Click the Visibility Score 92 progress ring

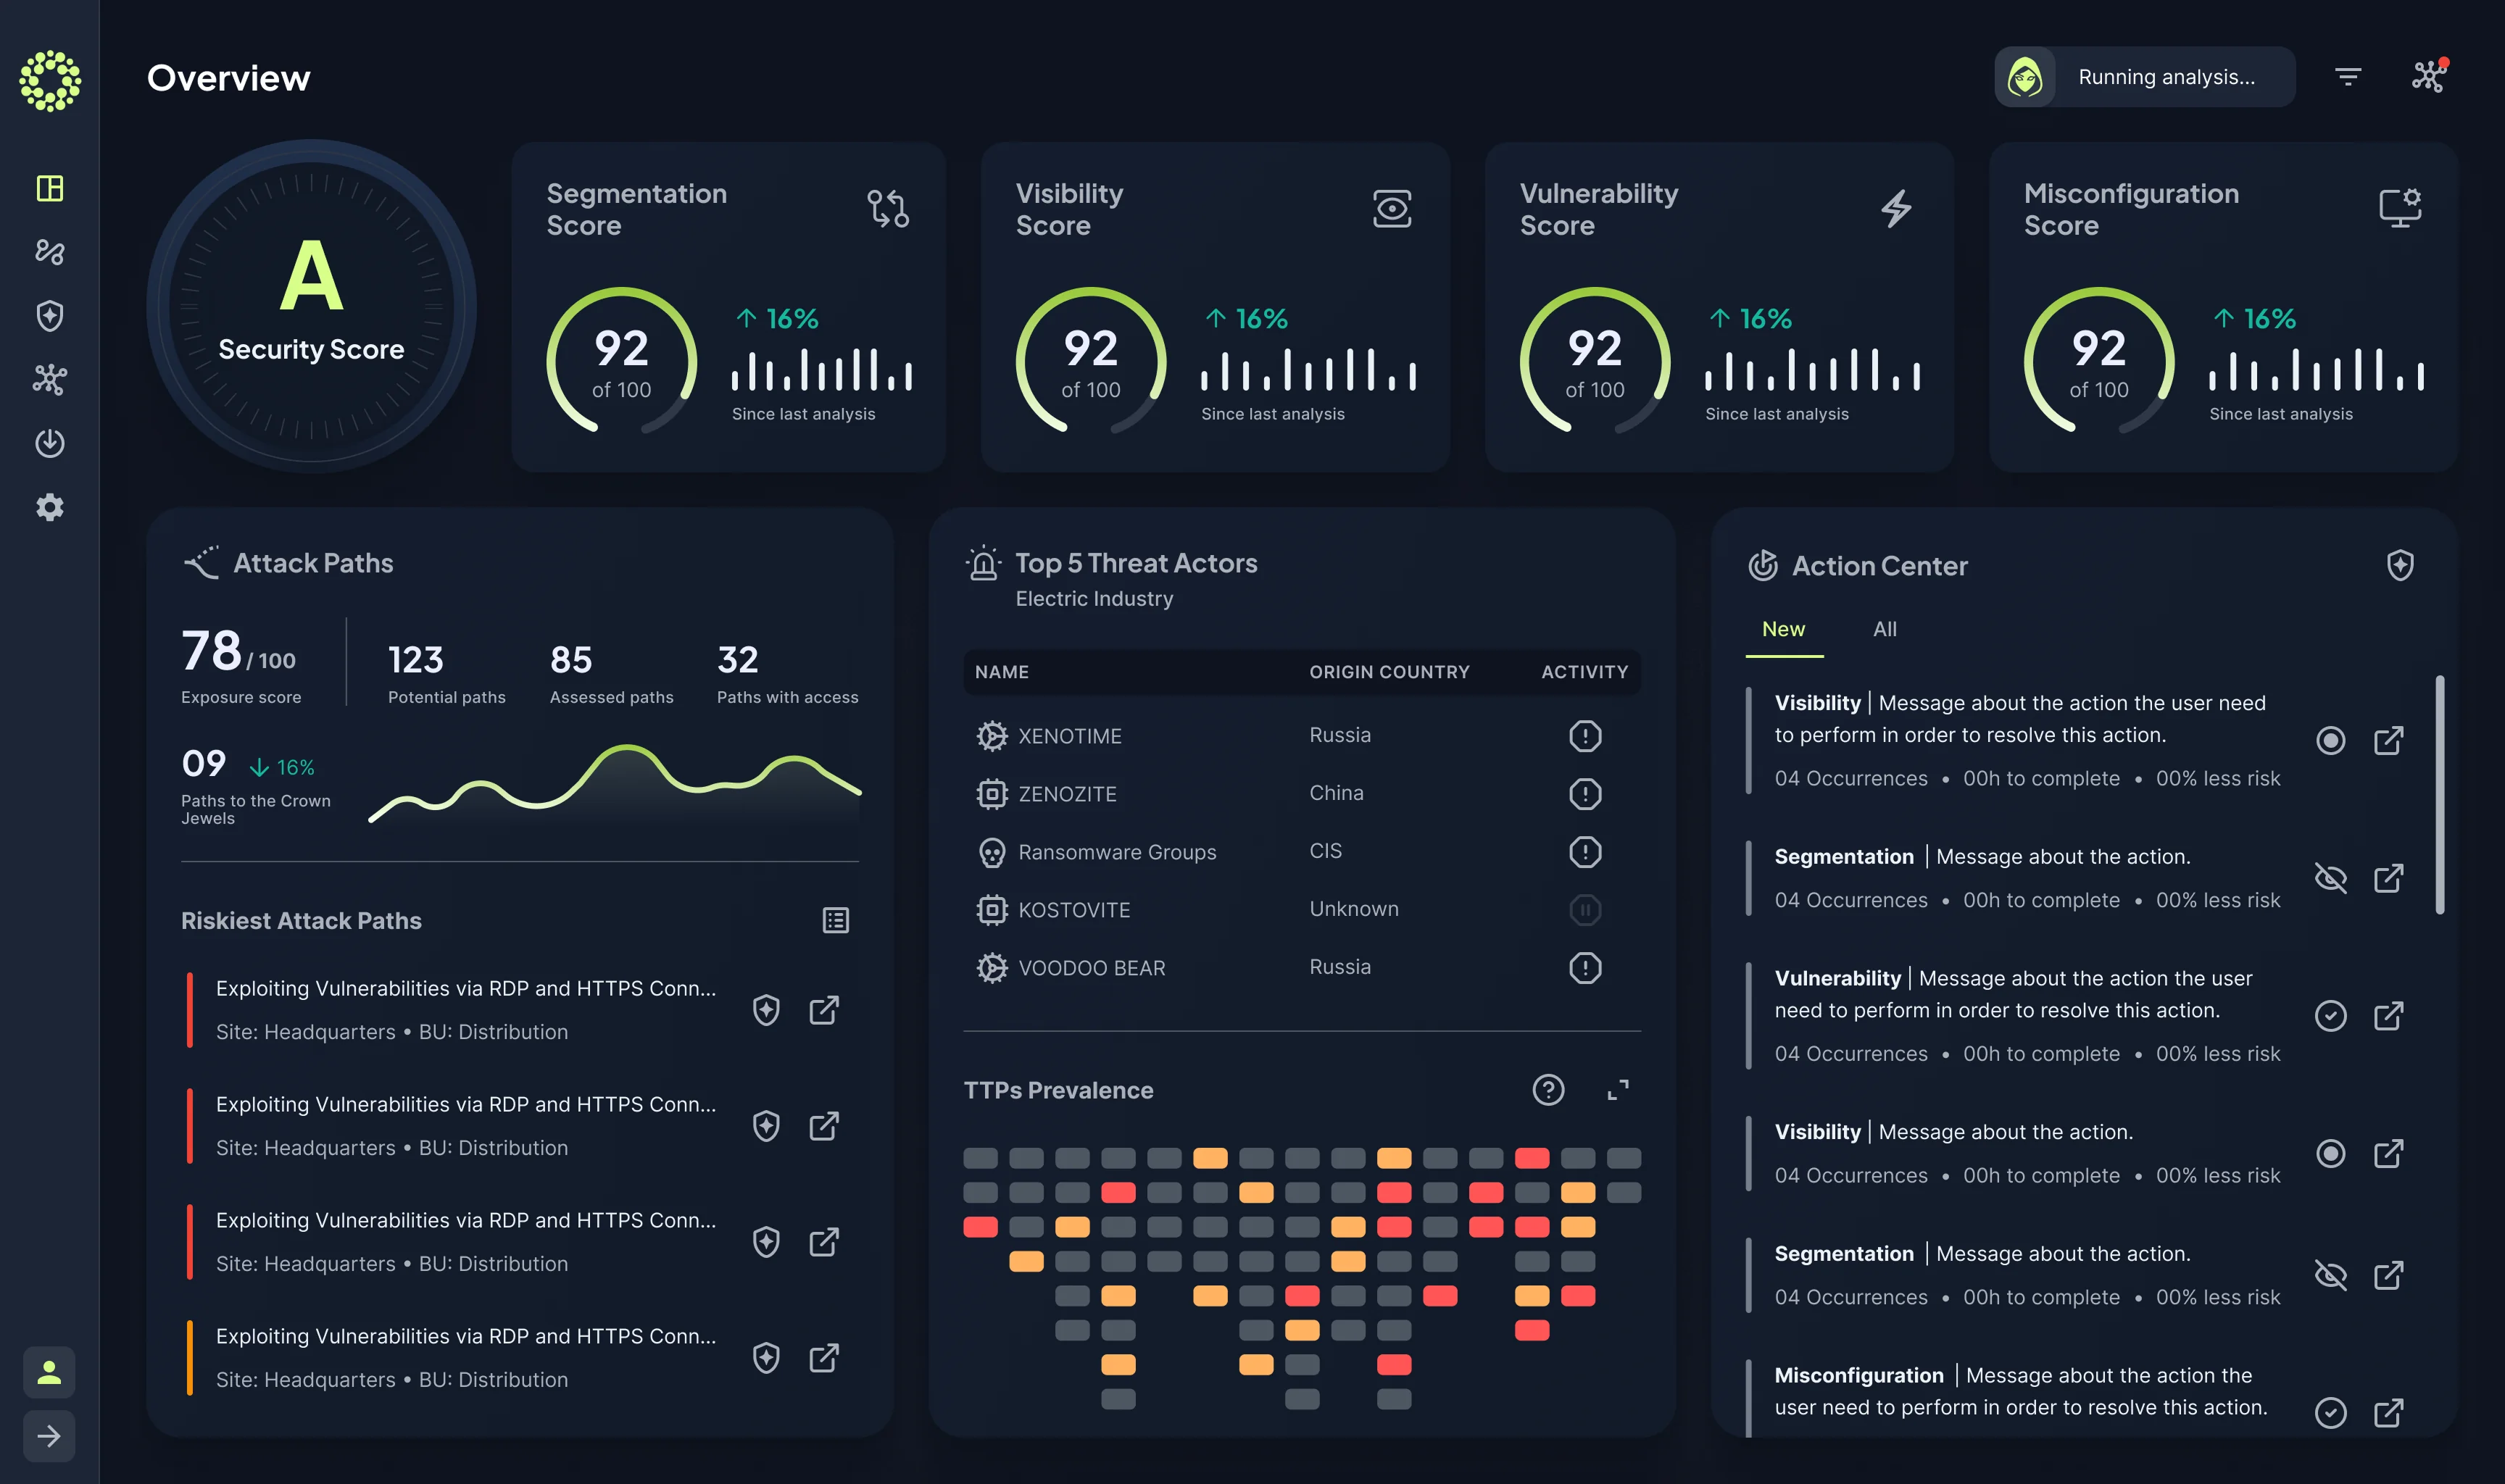pyautogui.click(x=1090, y=361)
